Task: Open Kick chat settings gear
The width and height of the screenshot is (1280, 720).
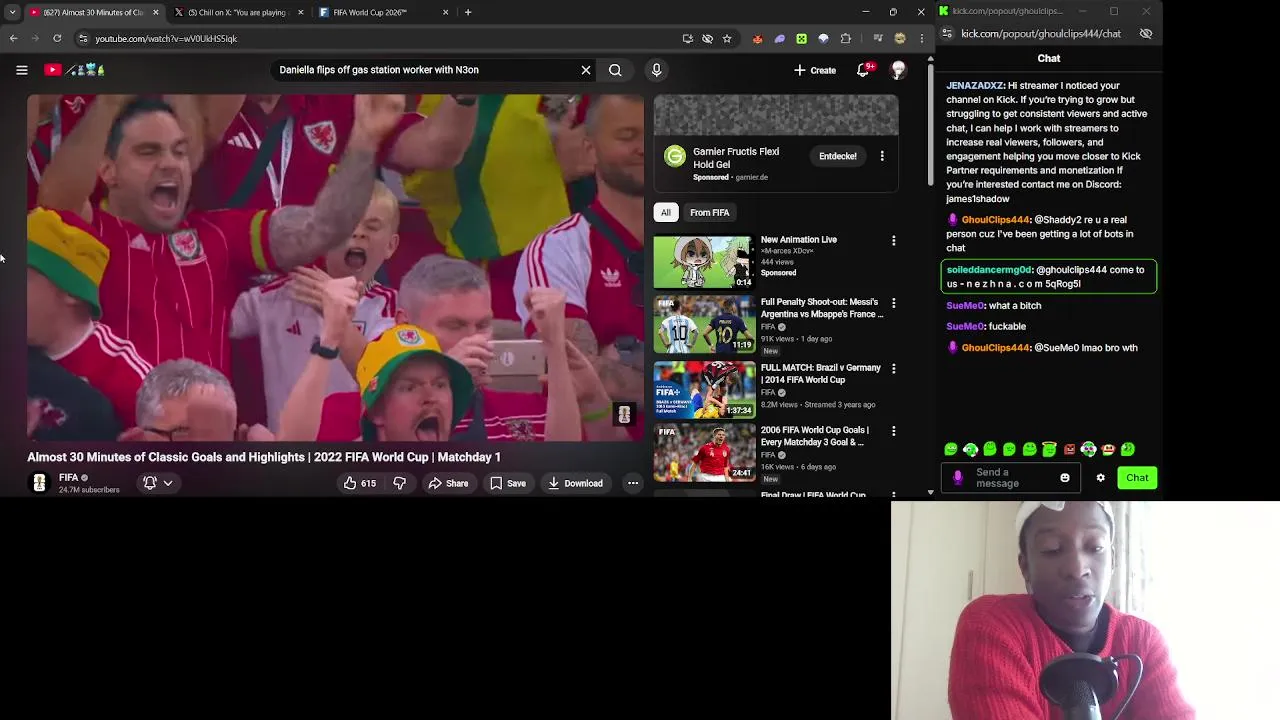Action: 1101,478
